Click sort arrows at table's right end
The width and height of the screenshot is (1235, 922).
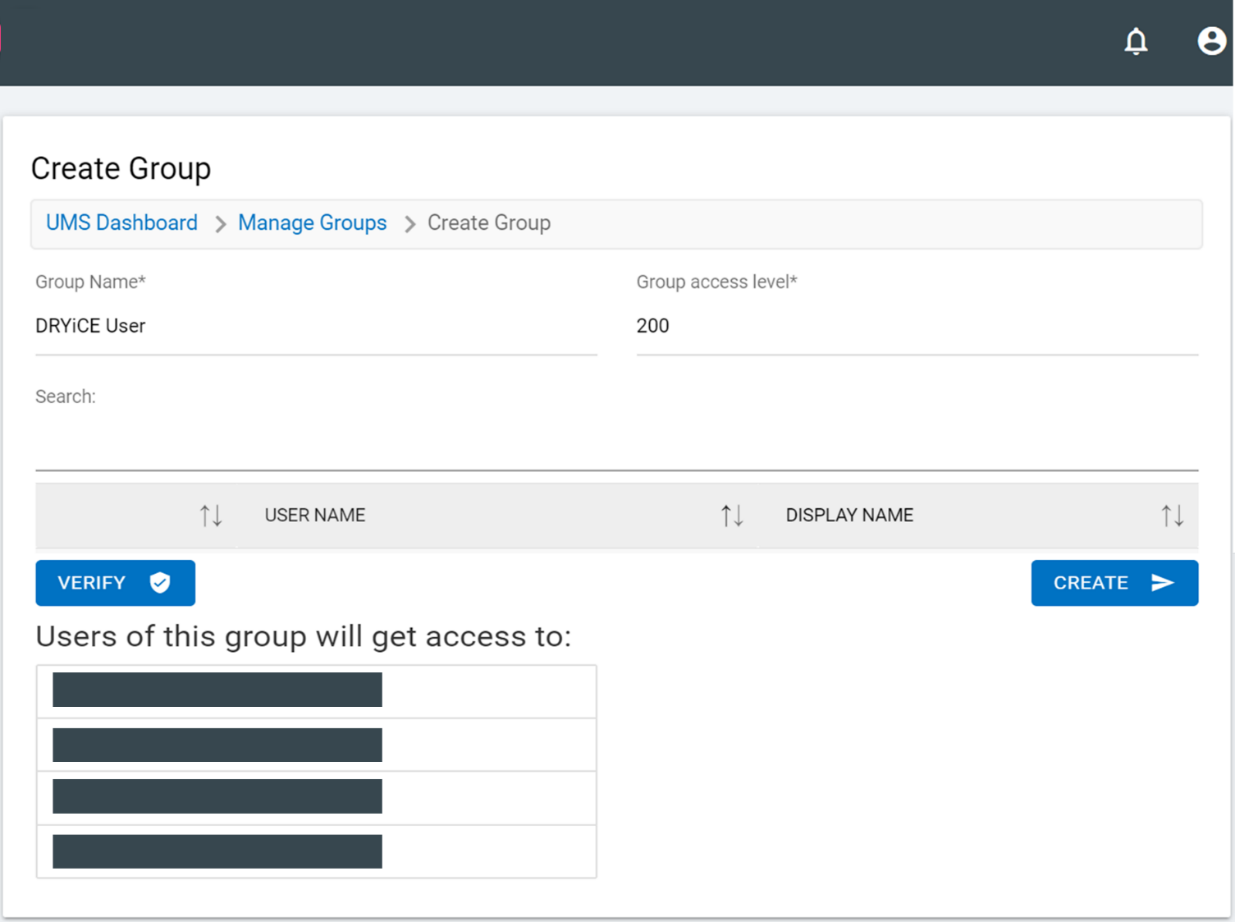tap(1172, 516)
